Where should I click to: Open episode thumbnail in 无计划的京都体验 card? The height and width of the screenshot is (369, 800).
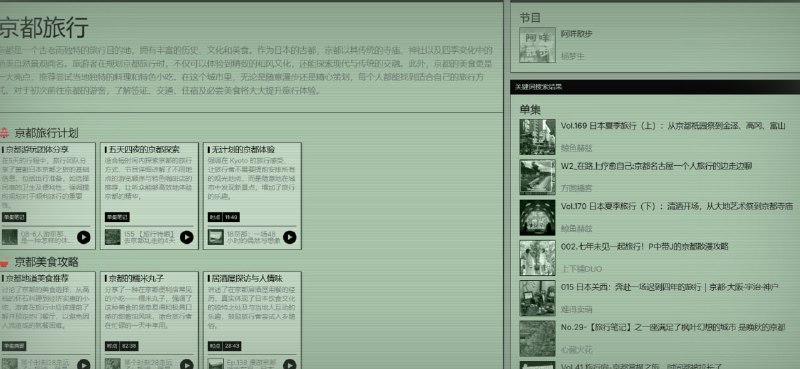tap(215, 237)
